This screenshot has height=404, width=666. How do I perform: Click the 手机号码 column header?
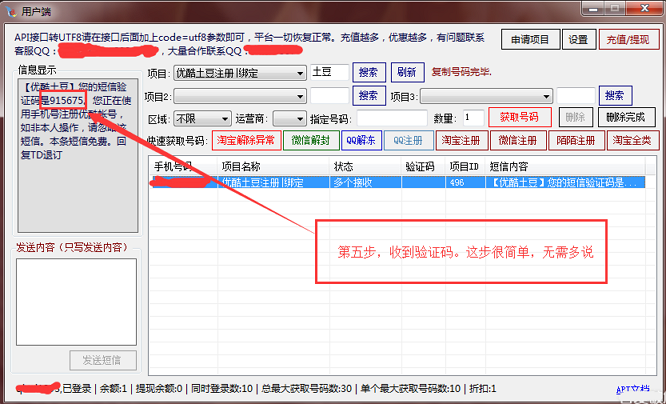183,167
